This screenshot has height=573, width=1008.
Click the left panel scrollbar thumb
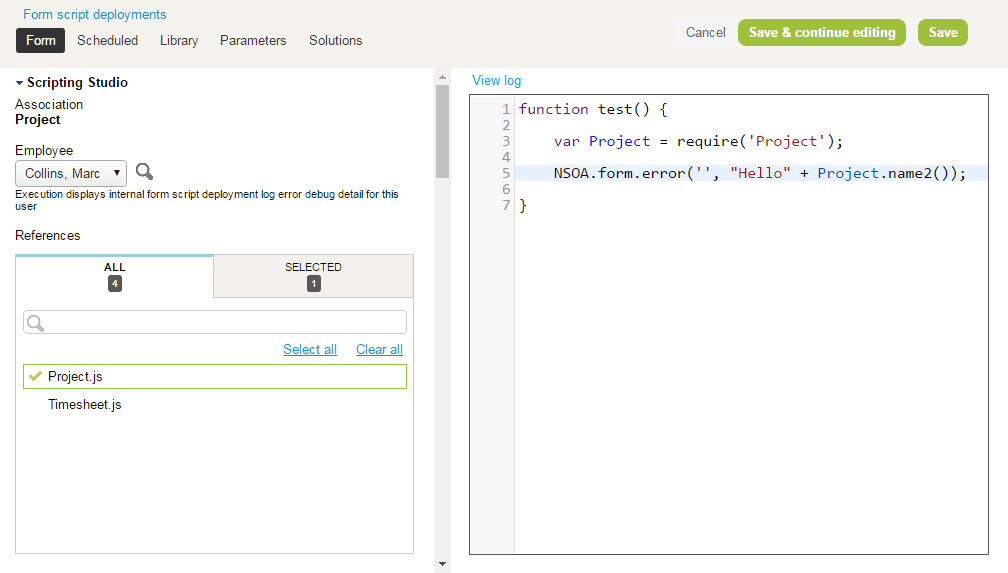(x=442, y=131)
